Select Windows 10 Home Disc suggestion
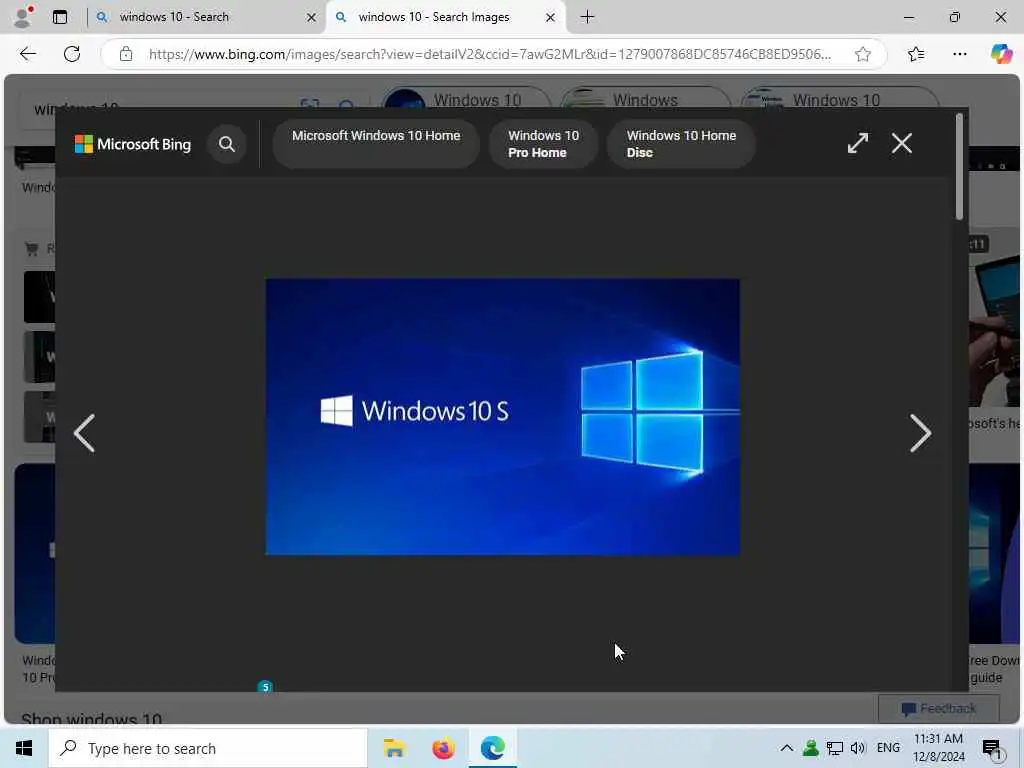 pos(681,144)
